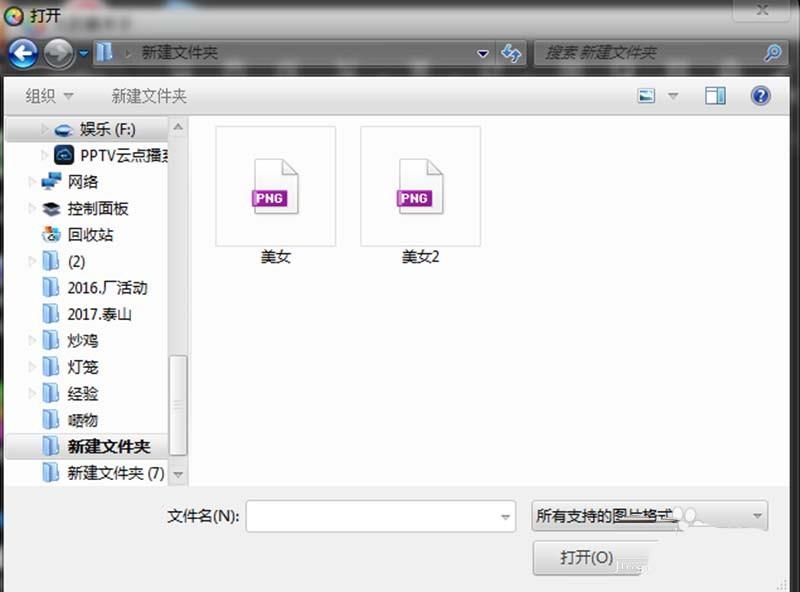Viewport: 800px width, 592px height.
Task: Click the back navigation arrow
Action: 22,52
